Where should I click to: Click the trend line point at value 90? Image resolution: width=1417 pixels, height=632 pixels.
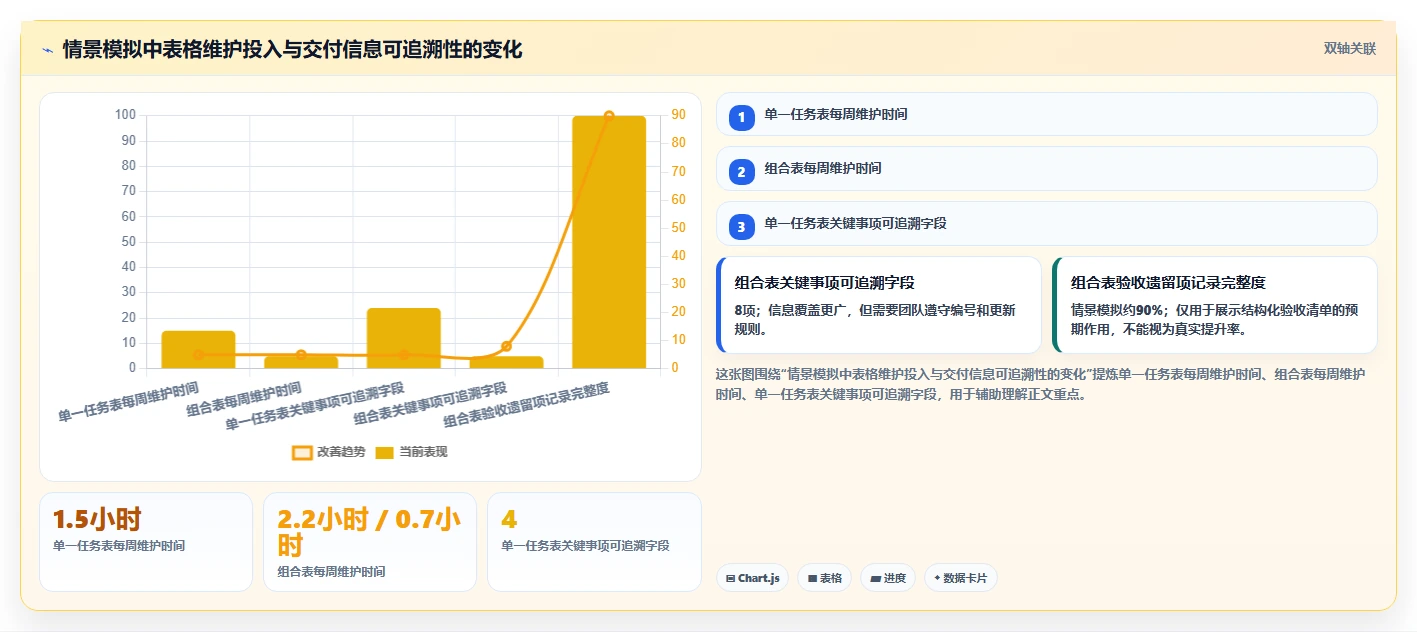click(x=609, y=116)
